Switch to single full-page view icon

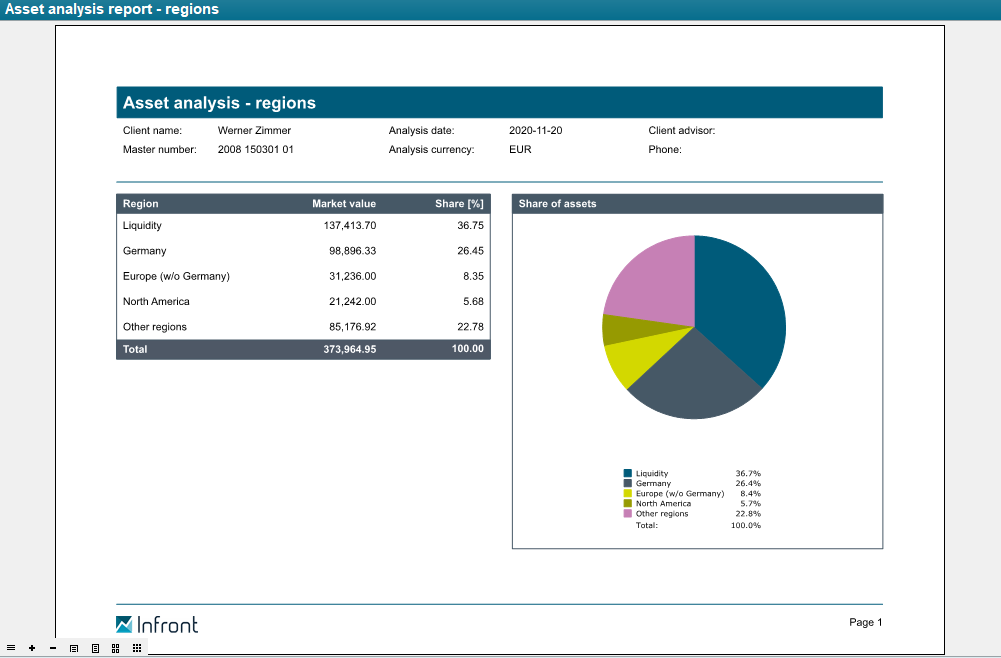coord(95,648)
